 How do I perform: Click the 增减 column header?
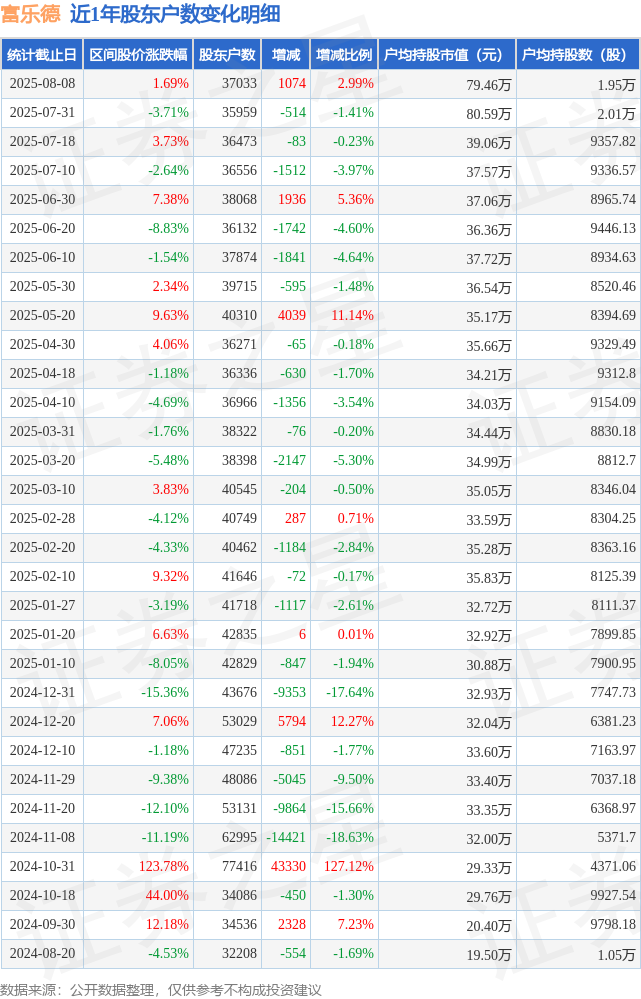(x=285, y=55)
